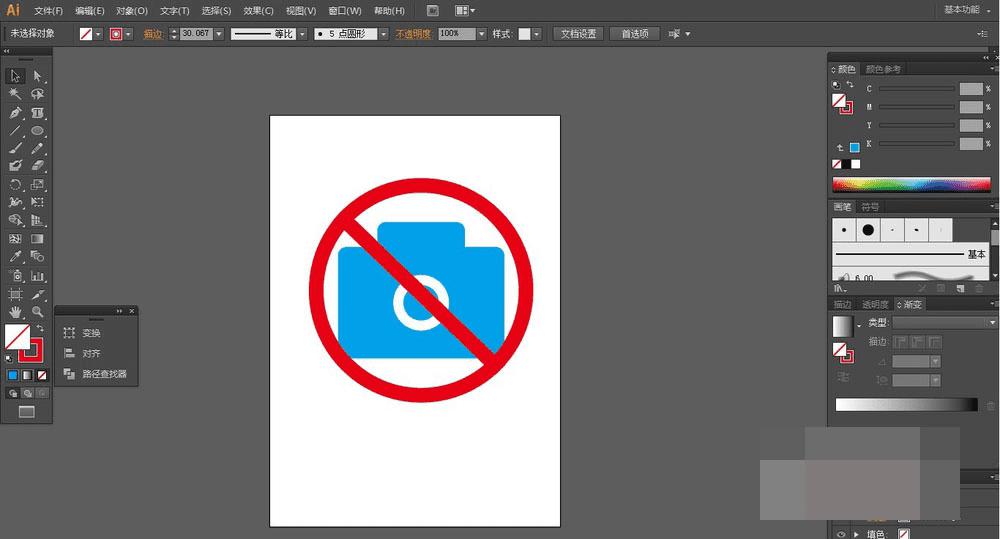Open the opacity 100% dropdown
This screenshot has width=1000, height=539.
point(481,33)
